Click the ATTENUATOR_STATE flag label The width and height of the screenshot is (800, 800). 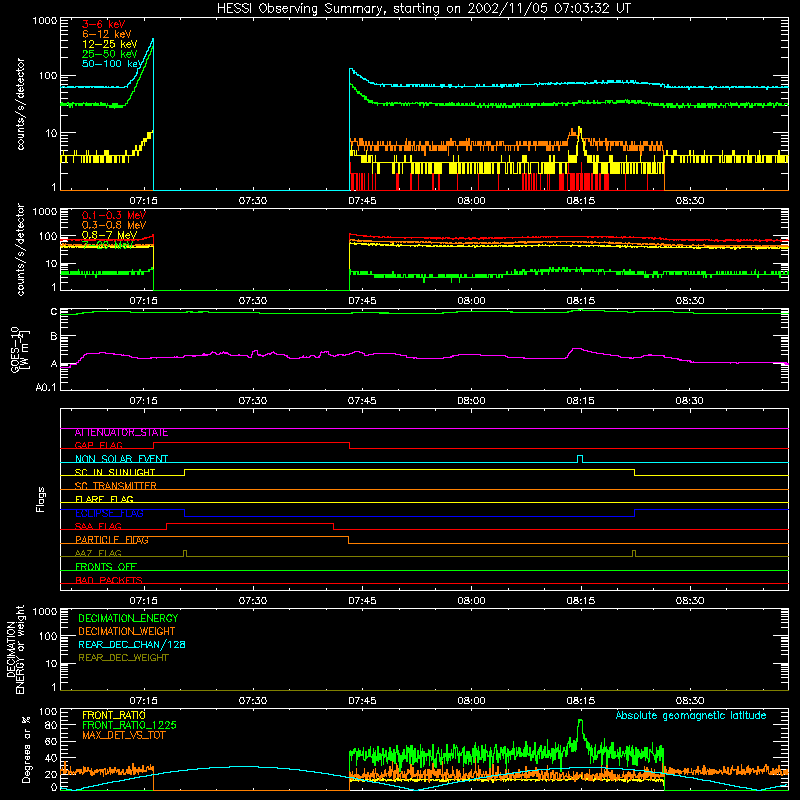click(121, 433)
